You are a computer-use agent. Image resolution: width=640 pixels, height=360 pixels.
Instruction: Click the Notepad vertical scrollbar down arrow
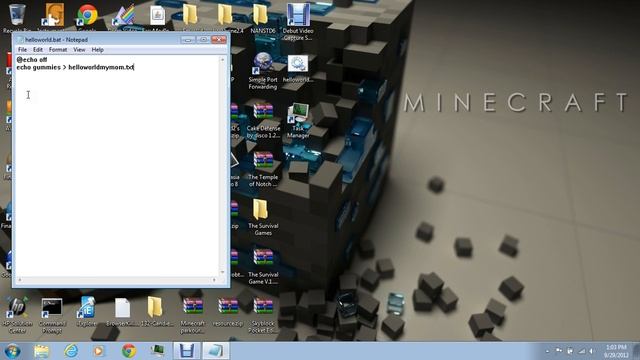pos(222,272)
